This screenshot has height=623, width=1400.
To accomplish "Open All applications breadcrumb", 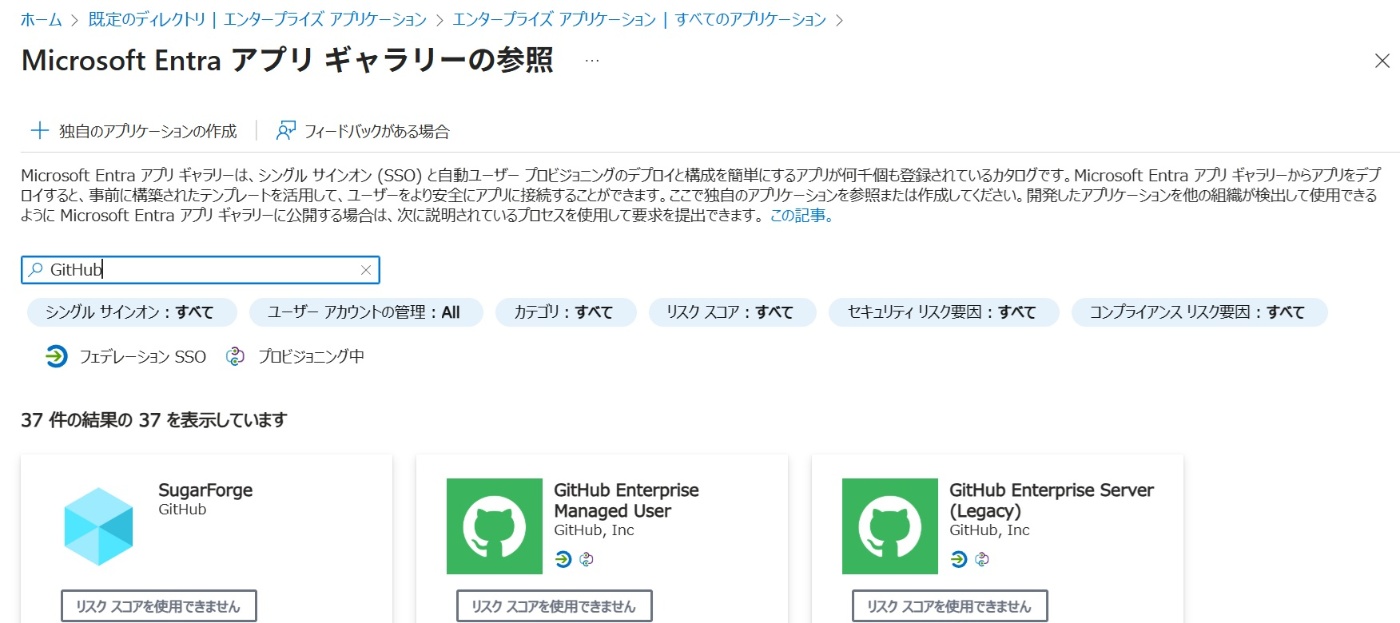I will [x=639, y=19].
